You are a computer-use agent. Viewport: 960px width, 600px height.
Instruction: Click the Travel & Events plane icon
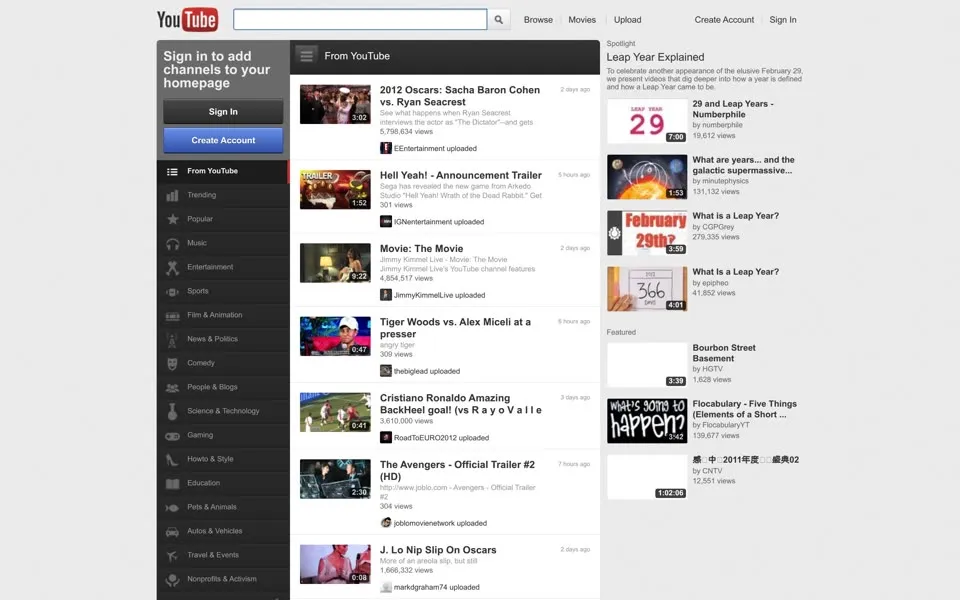[173, 555]
